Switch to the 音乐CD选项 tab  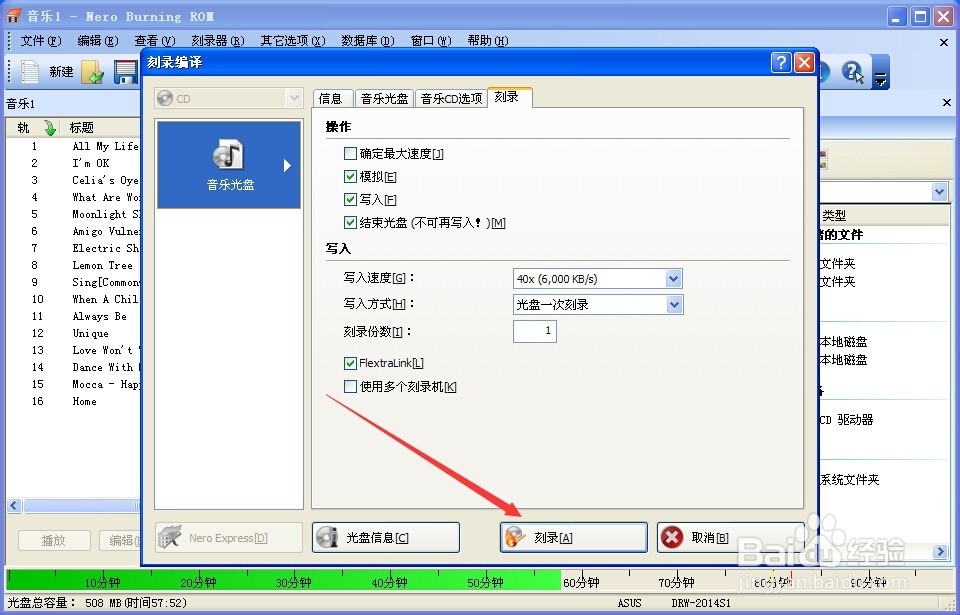tap(451, 99)
